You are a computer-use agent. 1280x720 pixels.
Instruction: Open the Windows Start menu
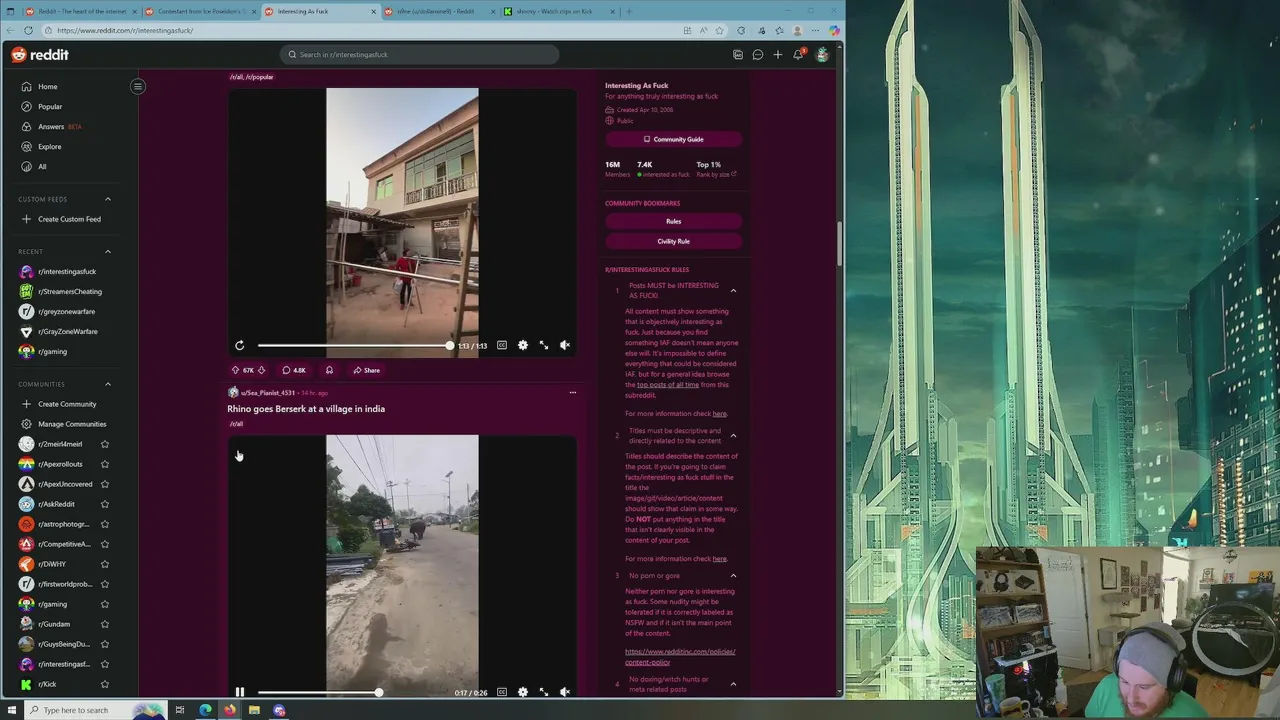[x=11, y=710]
